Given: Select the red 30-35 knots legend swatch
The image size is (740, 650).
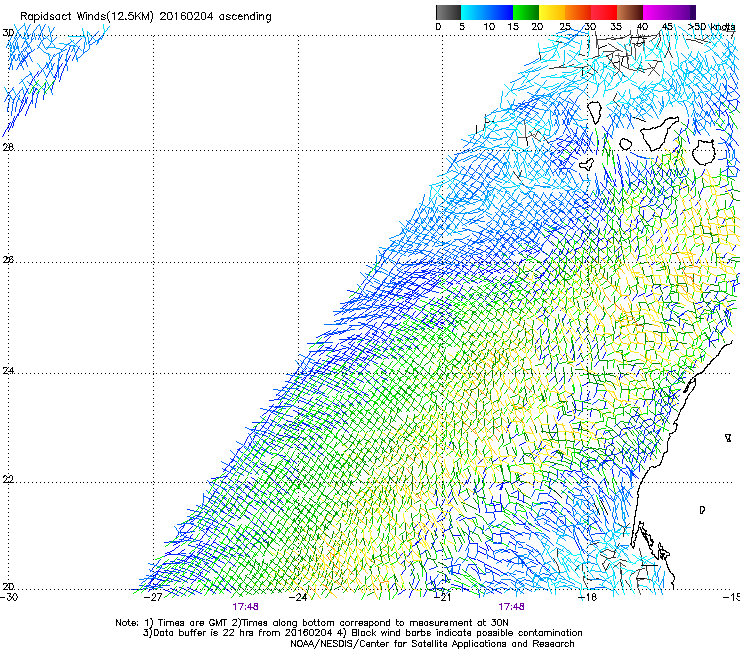Looking at the screenshot, I should click(x=604, y=12).
